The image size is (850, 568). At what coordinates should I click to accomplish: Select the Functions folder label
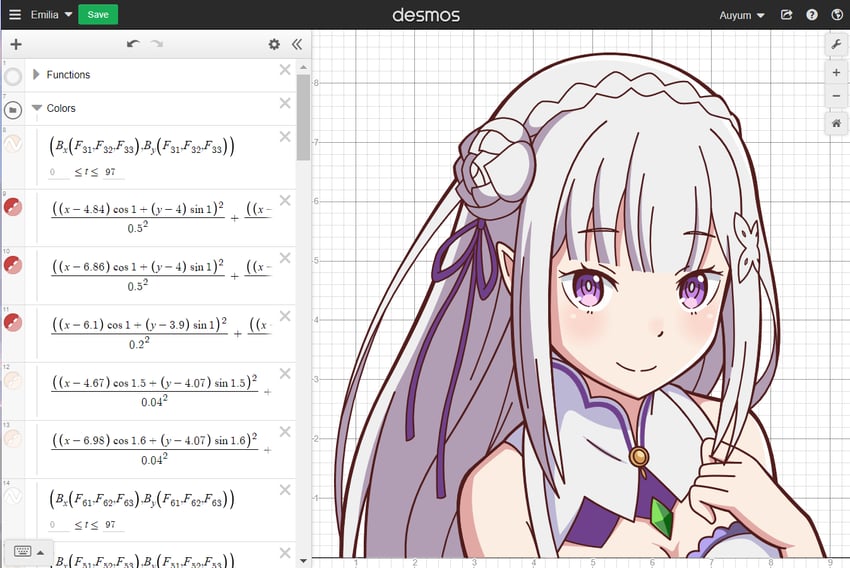pos(68,75)
